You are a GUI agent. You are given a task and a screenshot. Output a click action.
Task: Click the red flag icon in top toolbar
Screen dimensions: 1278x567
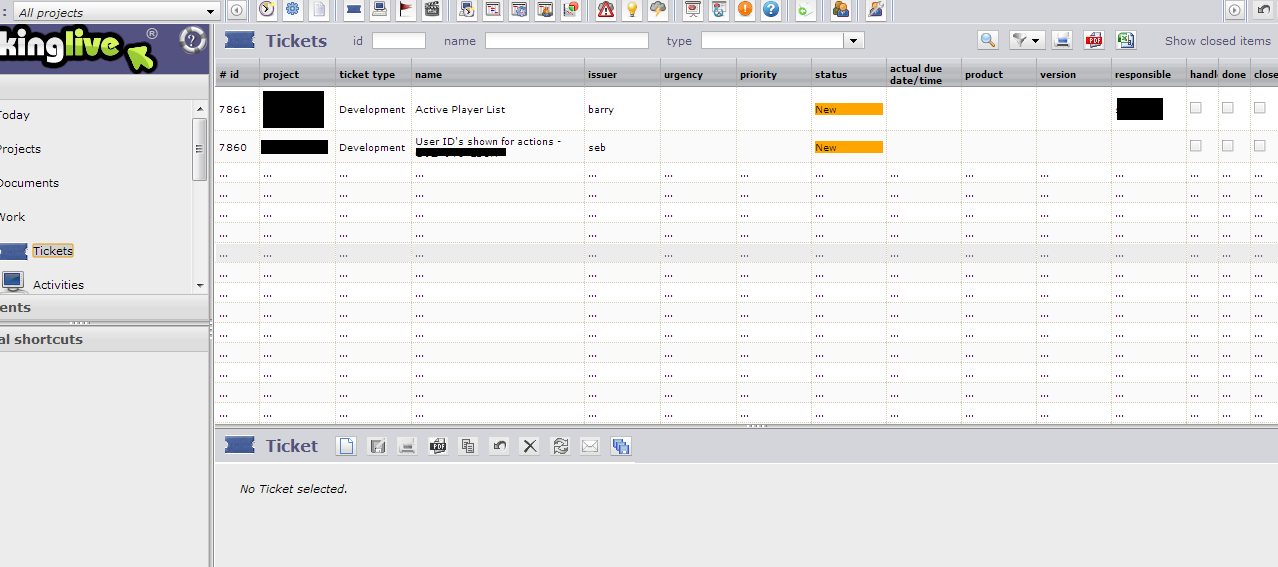[406, 10]
